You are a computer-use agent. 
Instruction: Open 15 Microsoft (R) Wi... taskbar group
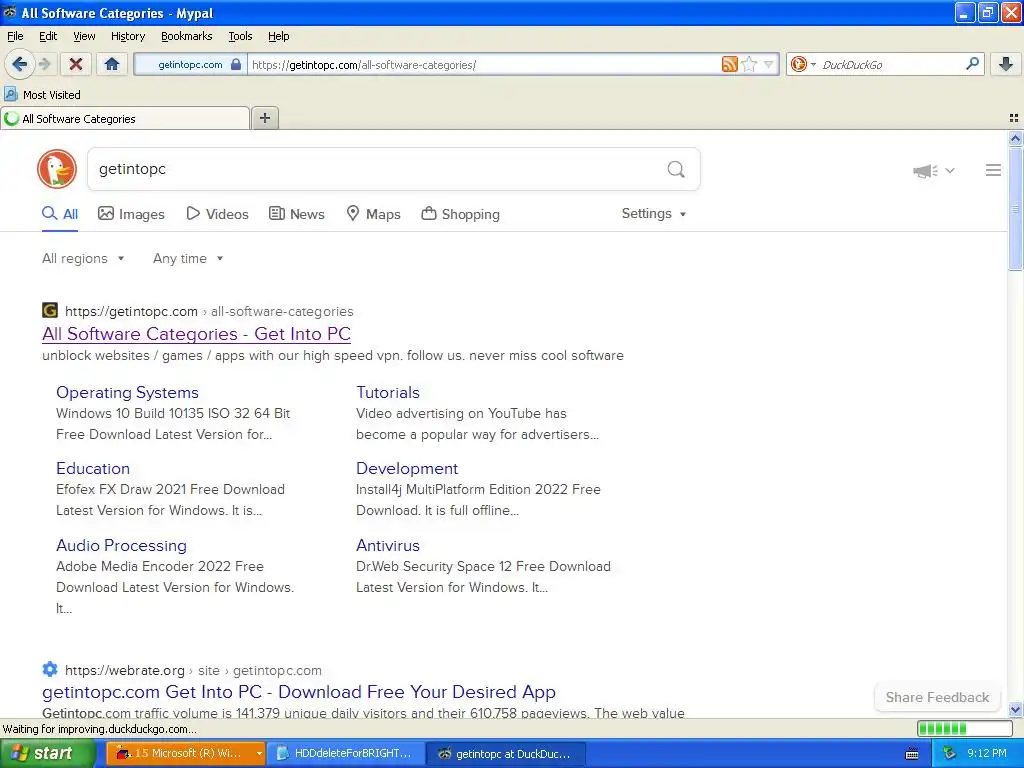point(185,754)
